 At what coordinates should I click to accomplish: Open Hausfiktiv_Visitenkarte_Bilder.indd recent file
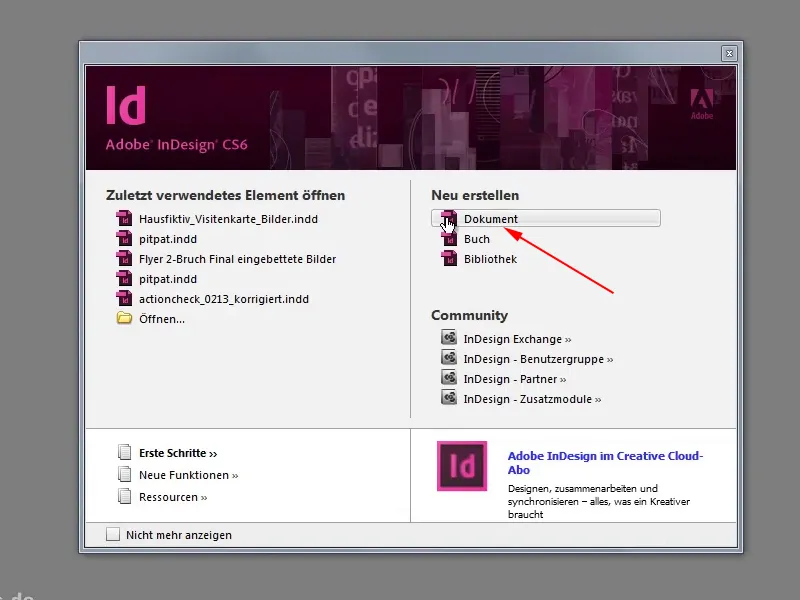[228, 219]
